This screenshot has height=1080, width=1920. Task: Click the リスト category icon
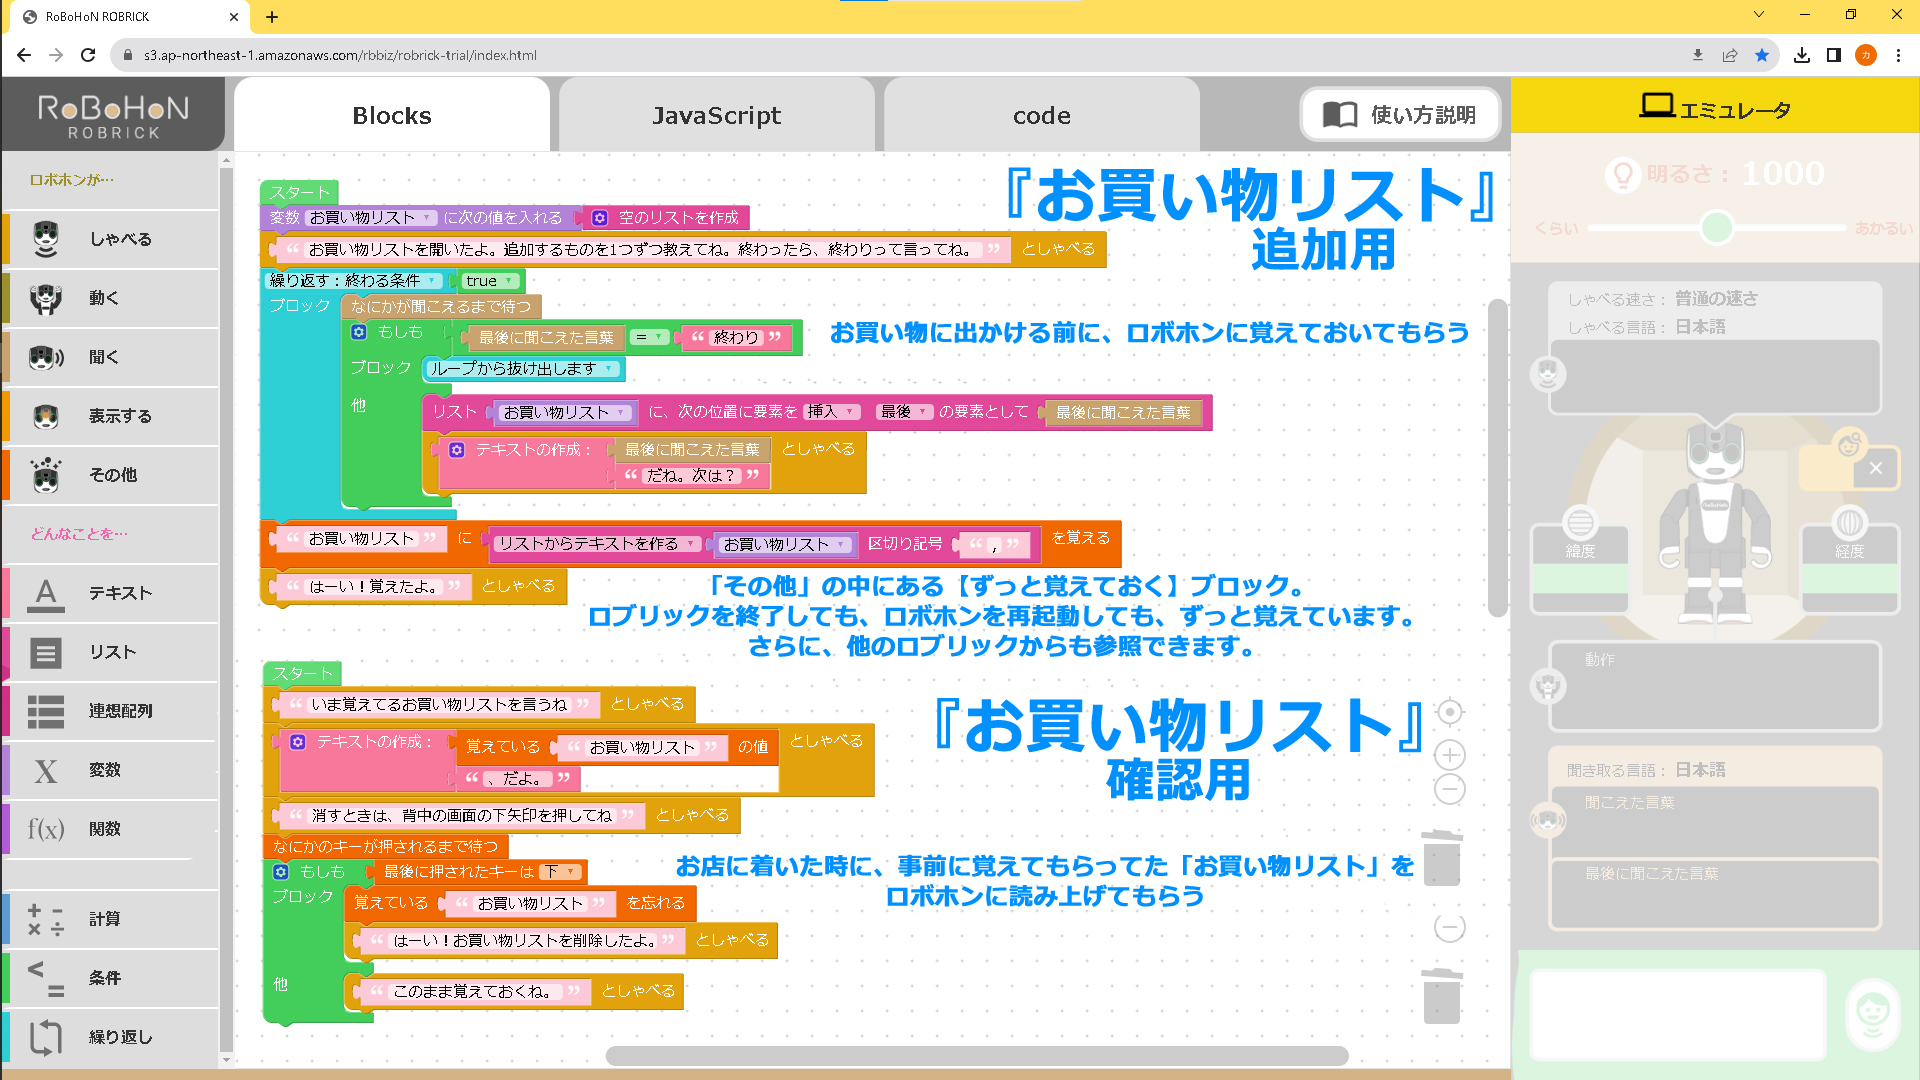46,652
